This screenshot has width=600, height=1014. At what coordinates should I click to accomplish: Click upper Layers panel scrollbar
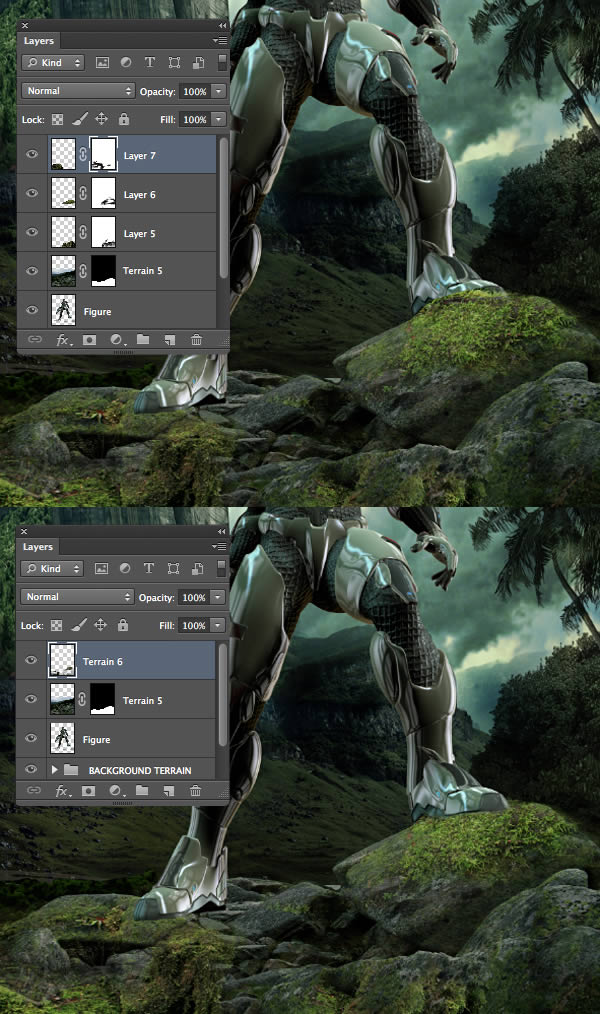223,207
